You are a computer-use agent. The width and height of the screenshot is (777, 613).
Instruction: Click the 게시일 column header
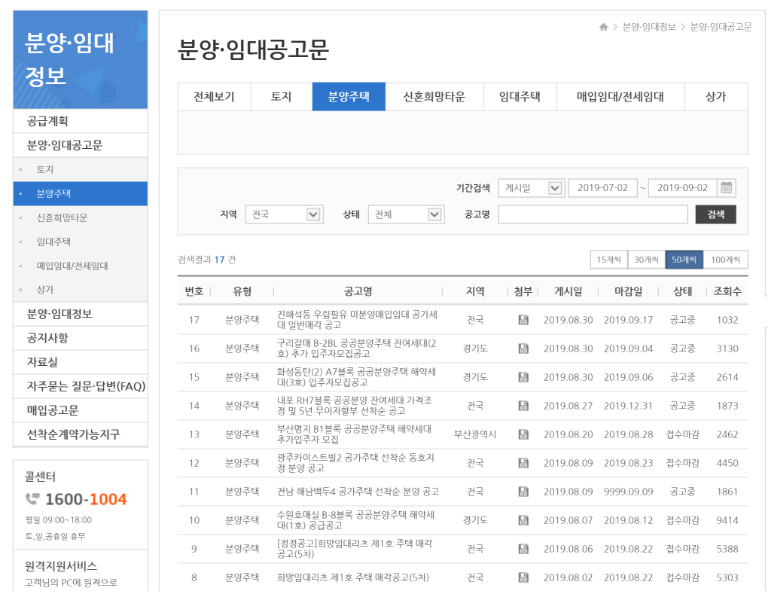point(568,291)
